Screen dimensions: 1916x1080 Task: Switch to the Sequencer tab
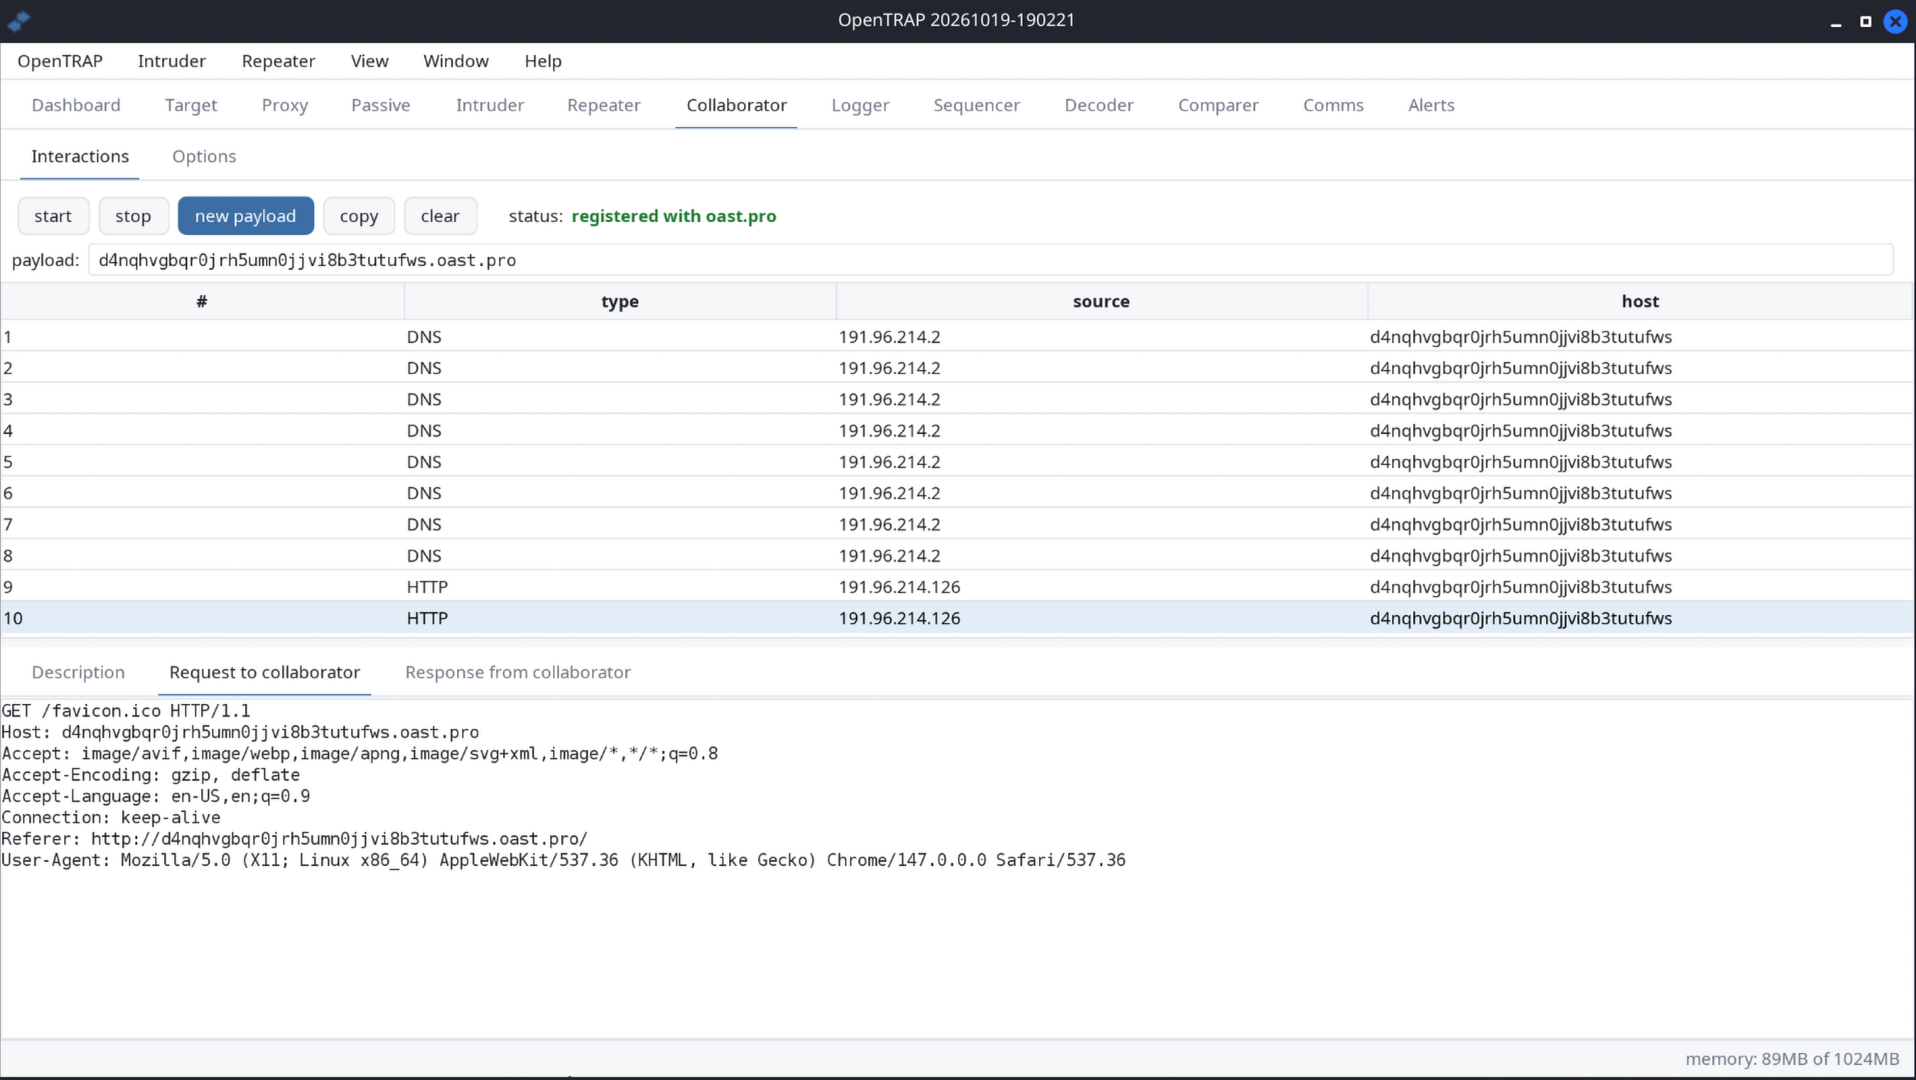click(x=977, y=105)
